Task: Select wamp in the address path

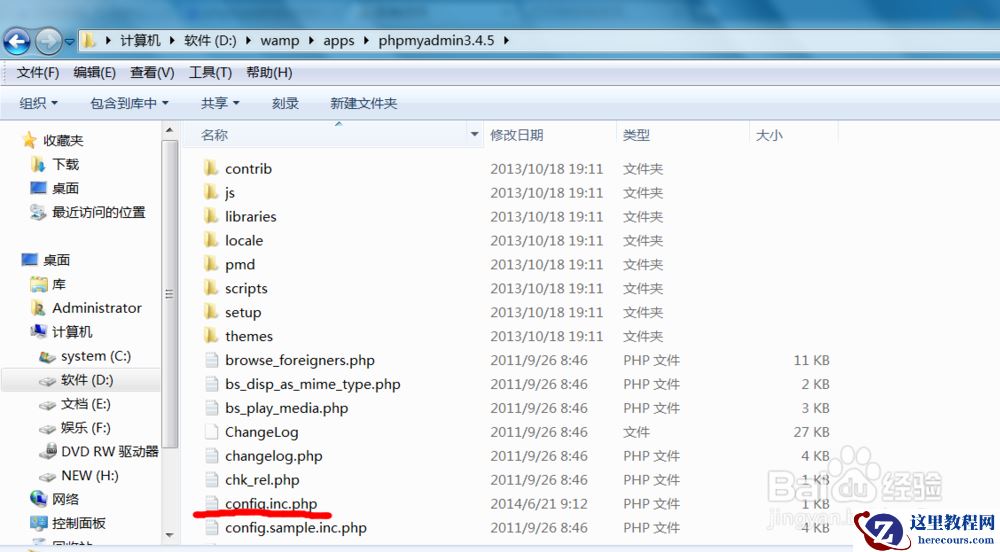Action: point(279,41)
